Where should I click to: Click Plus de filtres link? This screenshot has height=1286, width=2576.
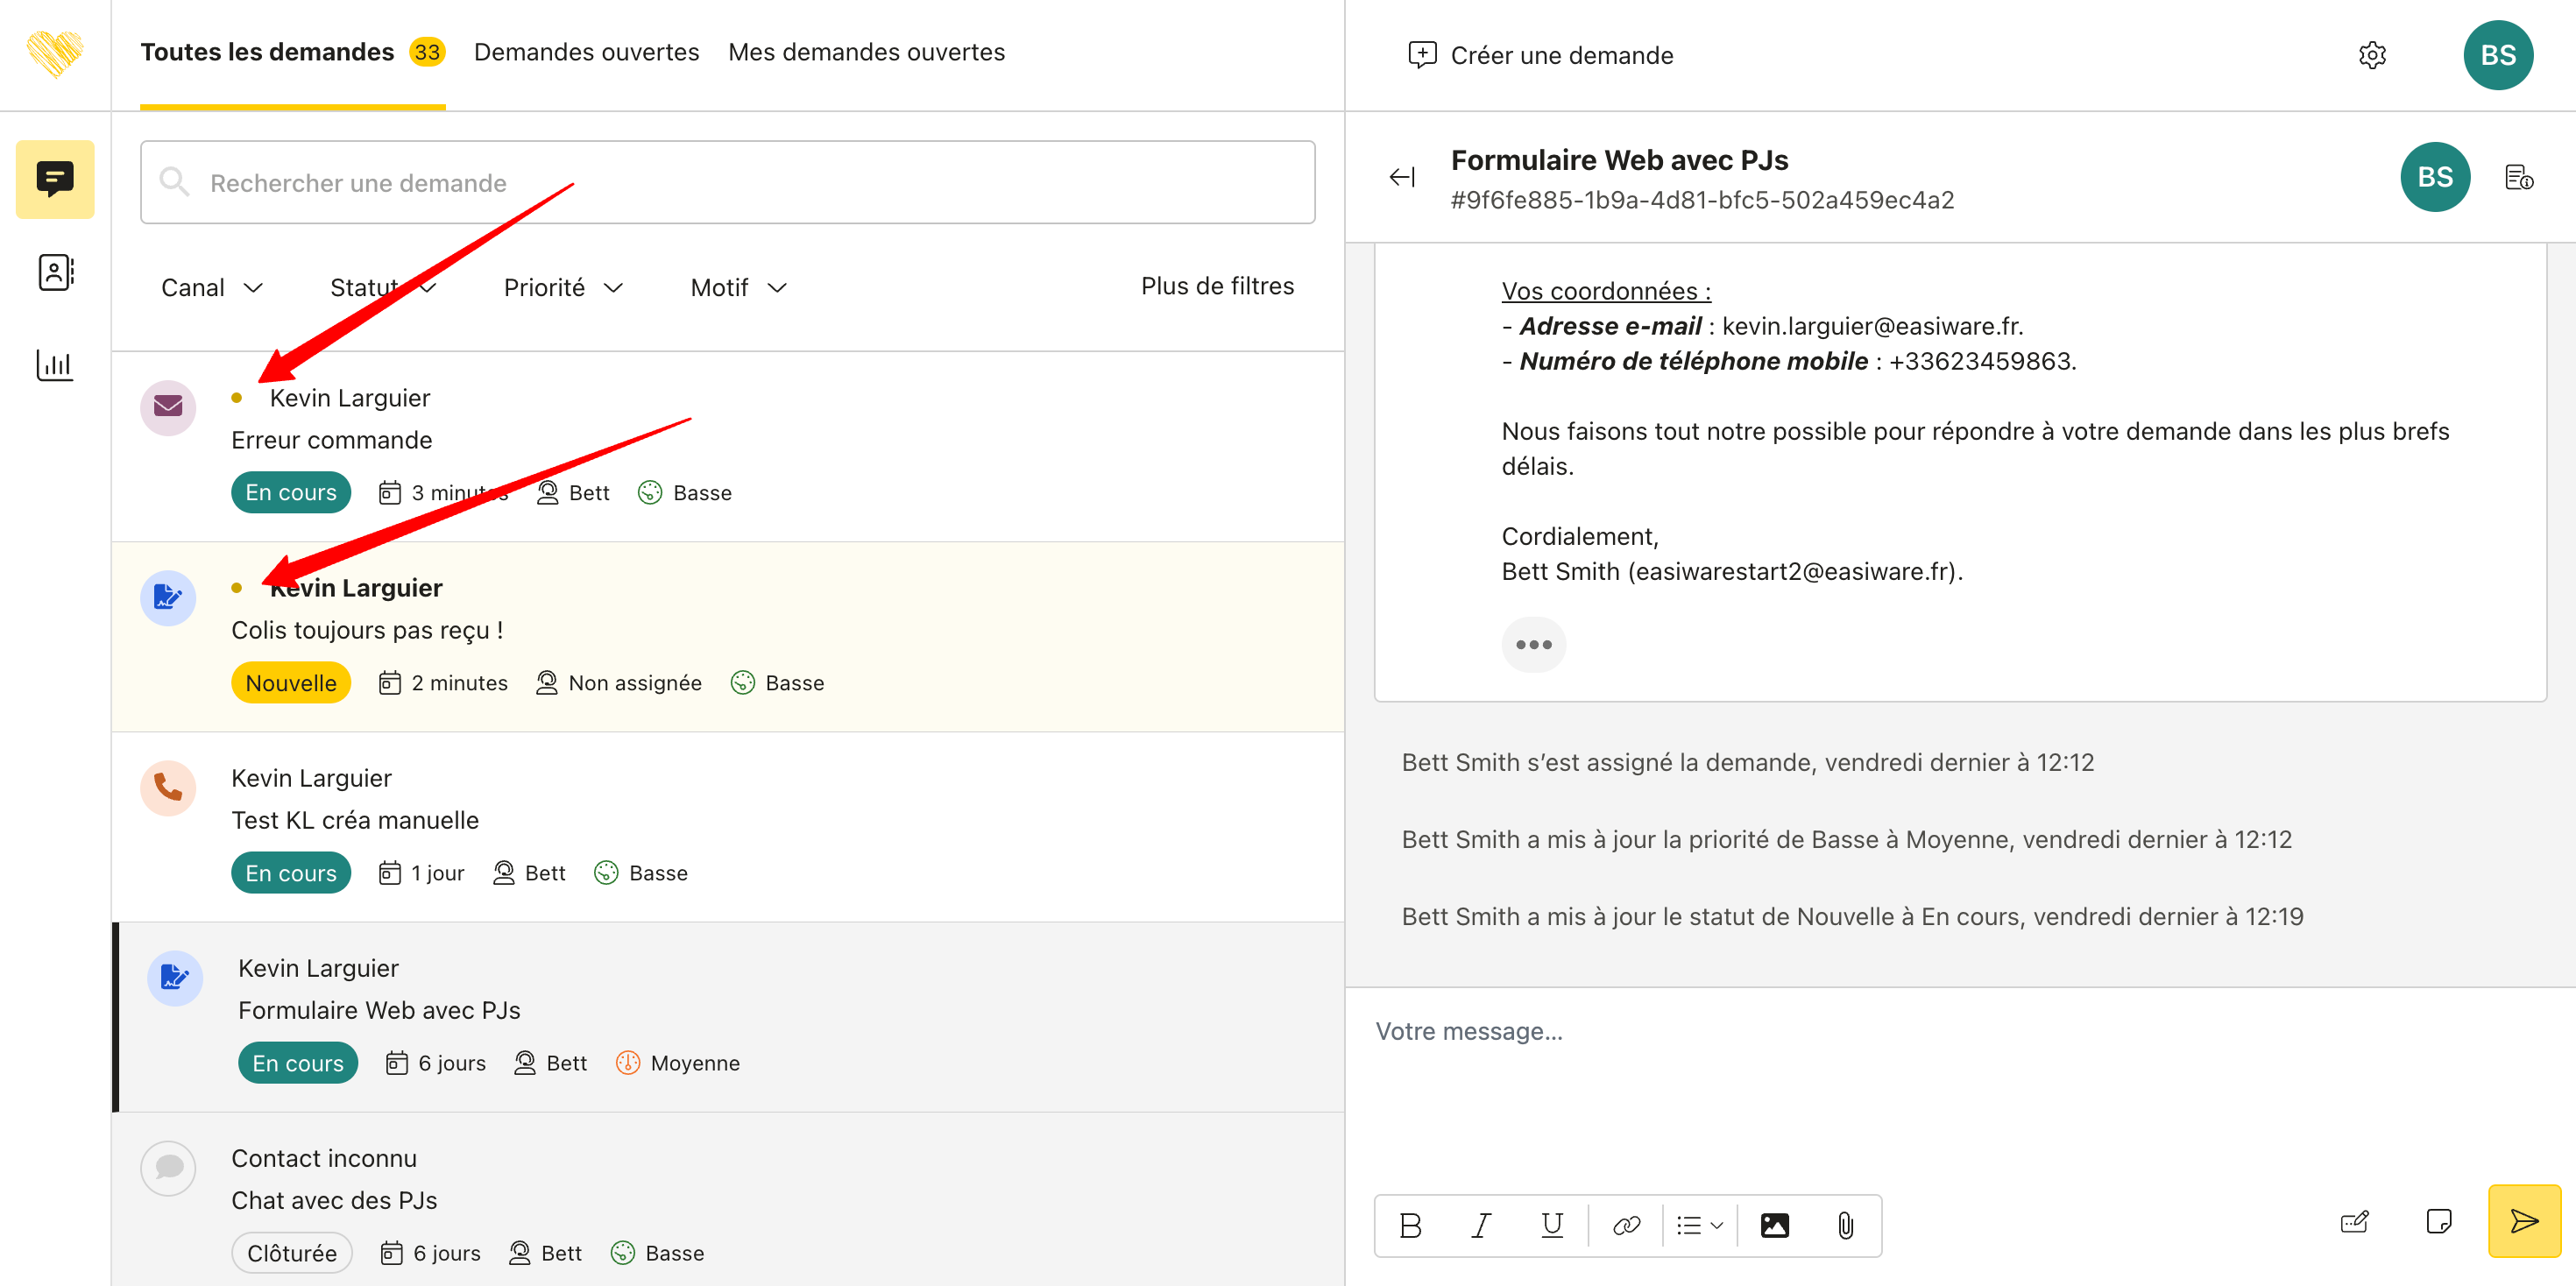[1217, 286]
